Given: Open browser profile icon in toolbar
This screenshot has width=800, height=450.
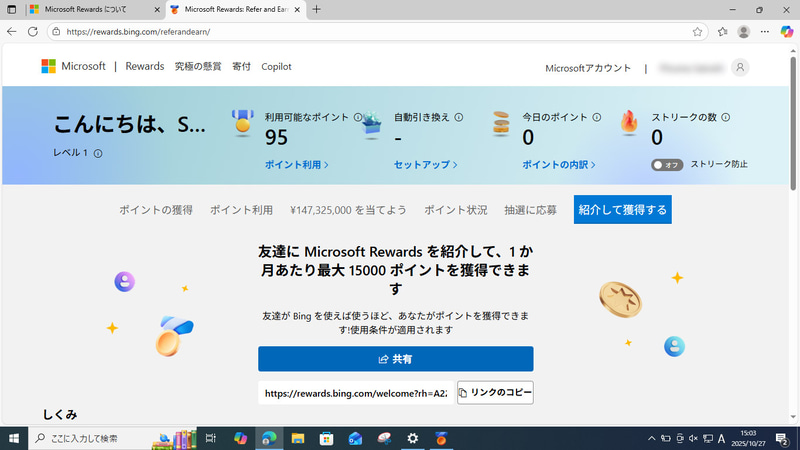Looking at the screenshot, I should point(743,32).
